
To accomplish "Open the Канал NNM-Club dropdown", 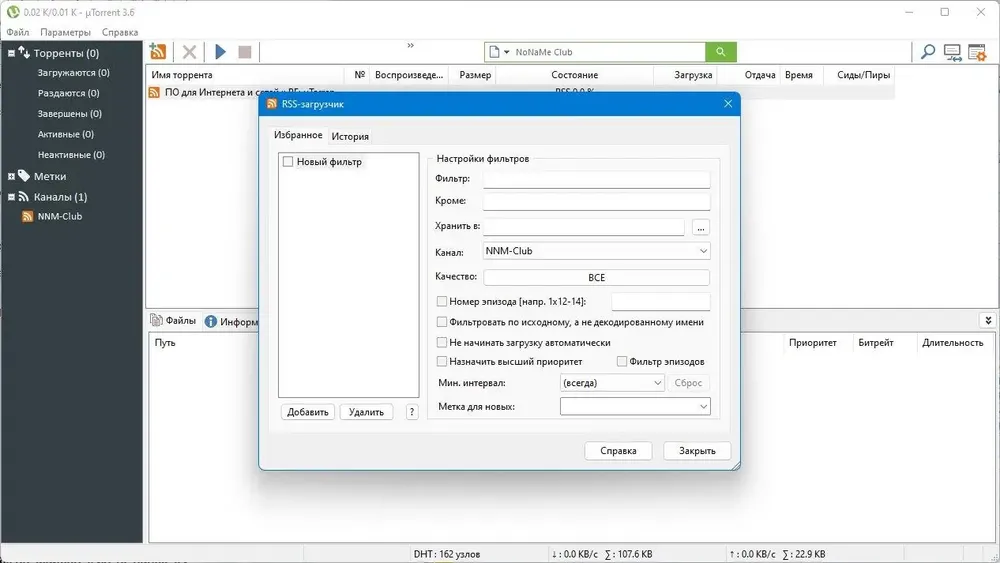I will (x=596, y=251).
